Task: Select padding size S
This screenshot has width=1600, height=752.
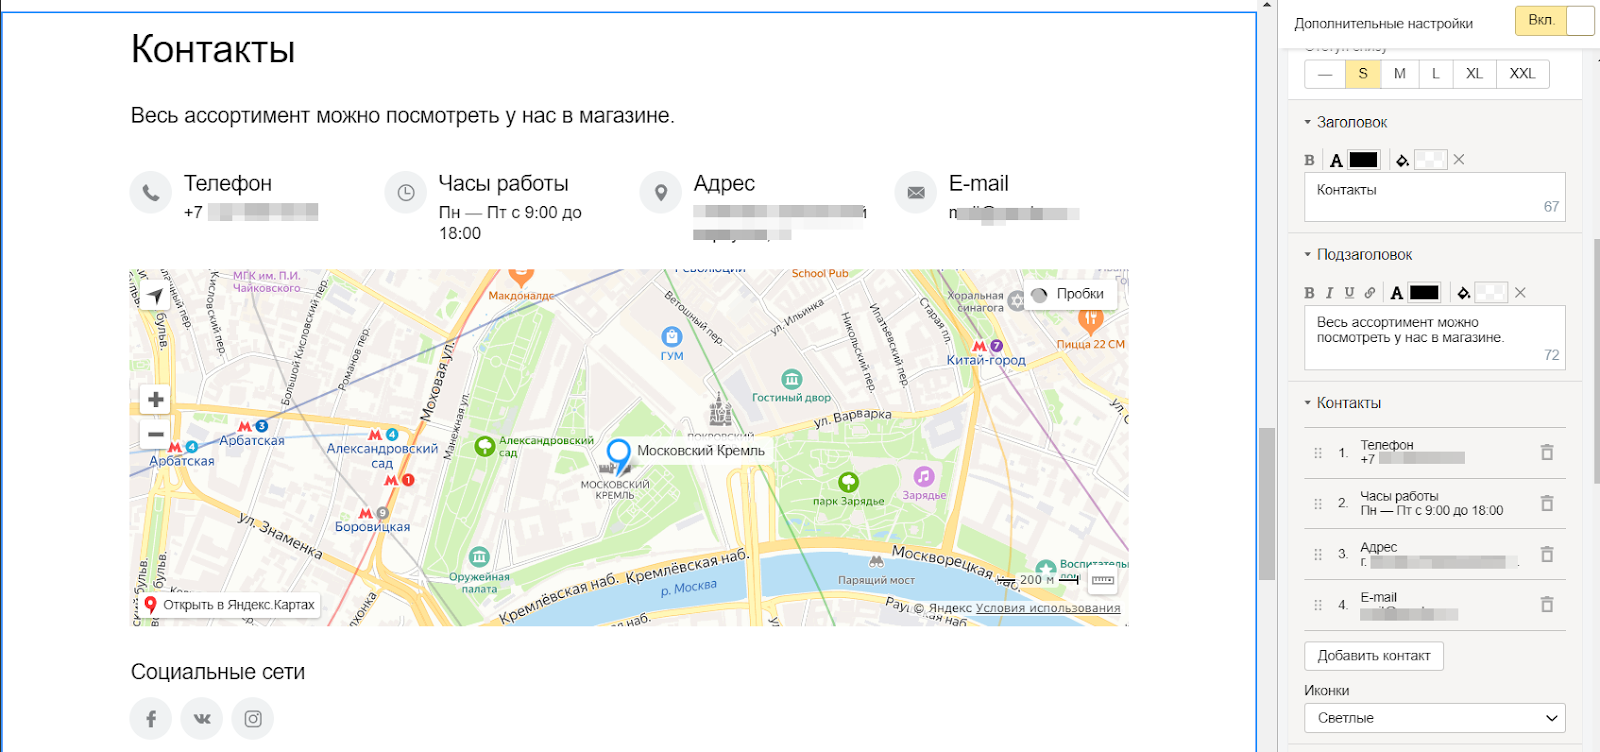Action: [x=1363, y=74]
